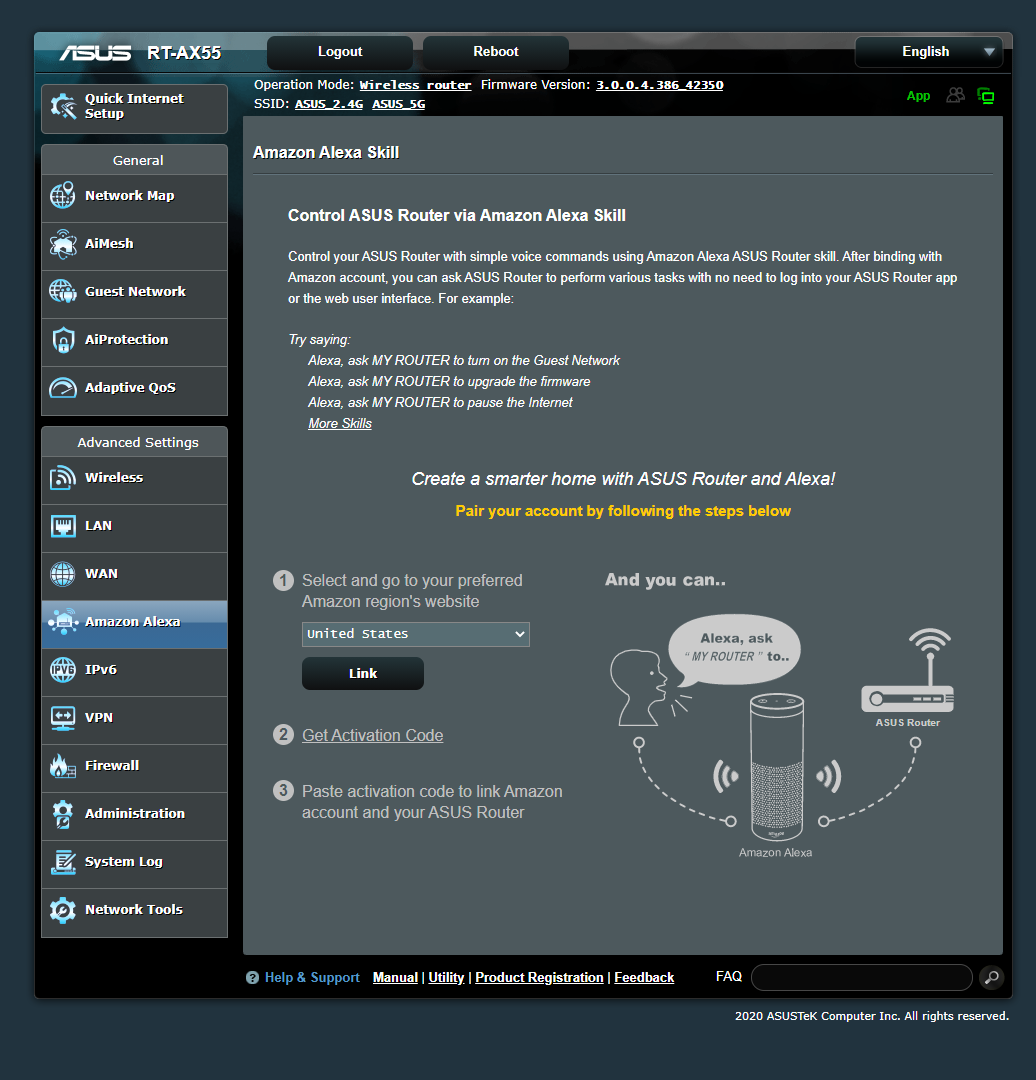
Task: Click the Network Tools icon
Action: pyautogui.click(x=63, y=910)
